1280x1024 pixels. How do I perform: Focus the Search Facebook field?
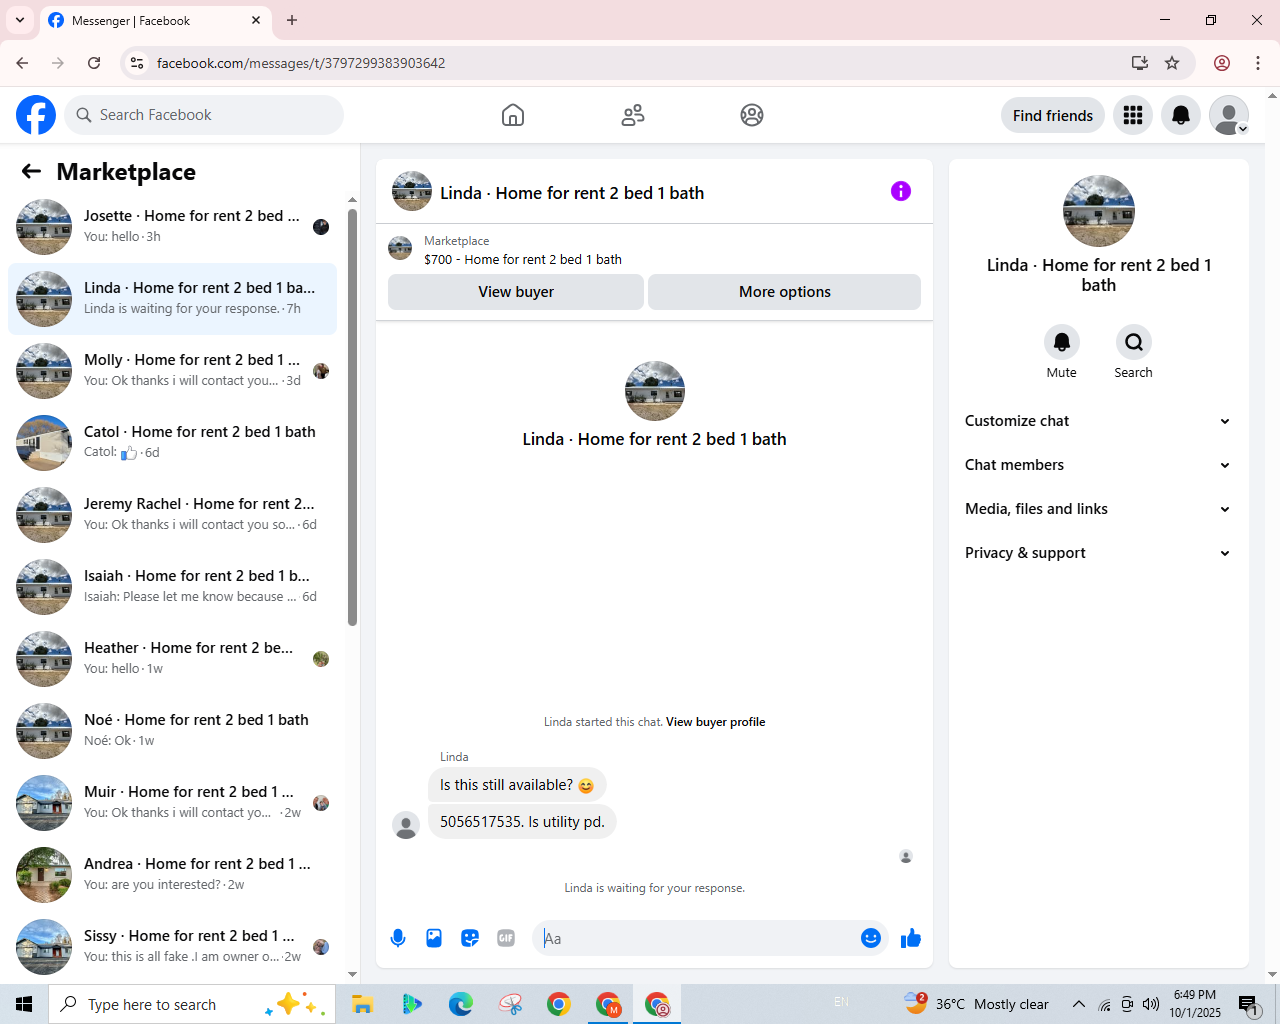(204, 115)
